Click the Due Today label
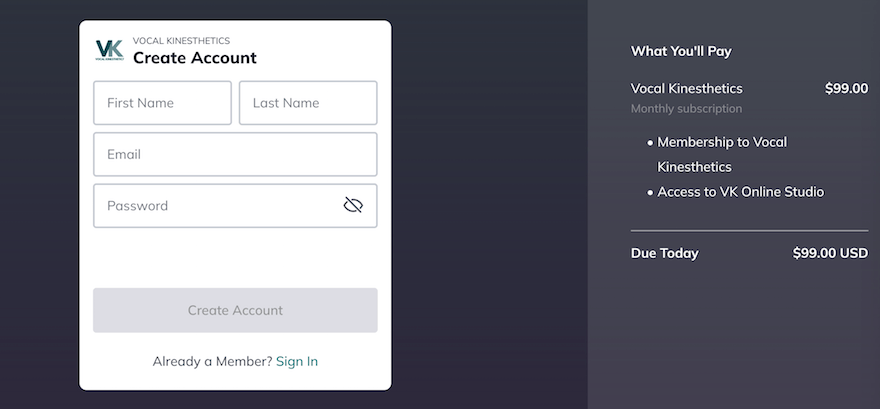 [x=664, y=254]
